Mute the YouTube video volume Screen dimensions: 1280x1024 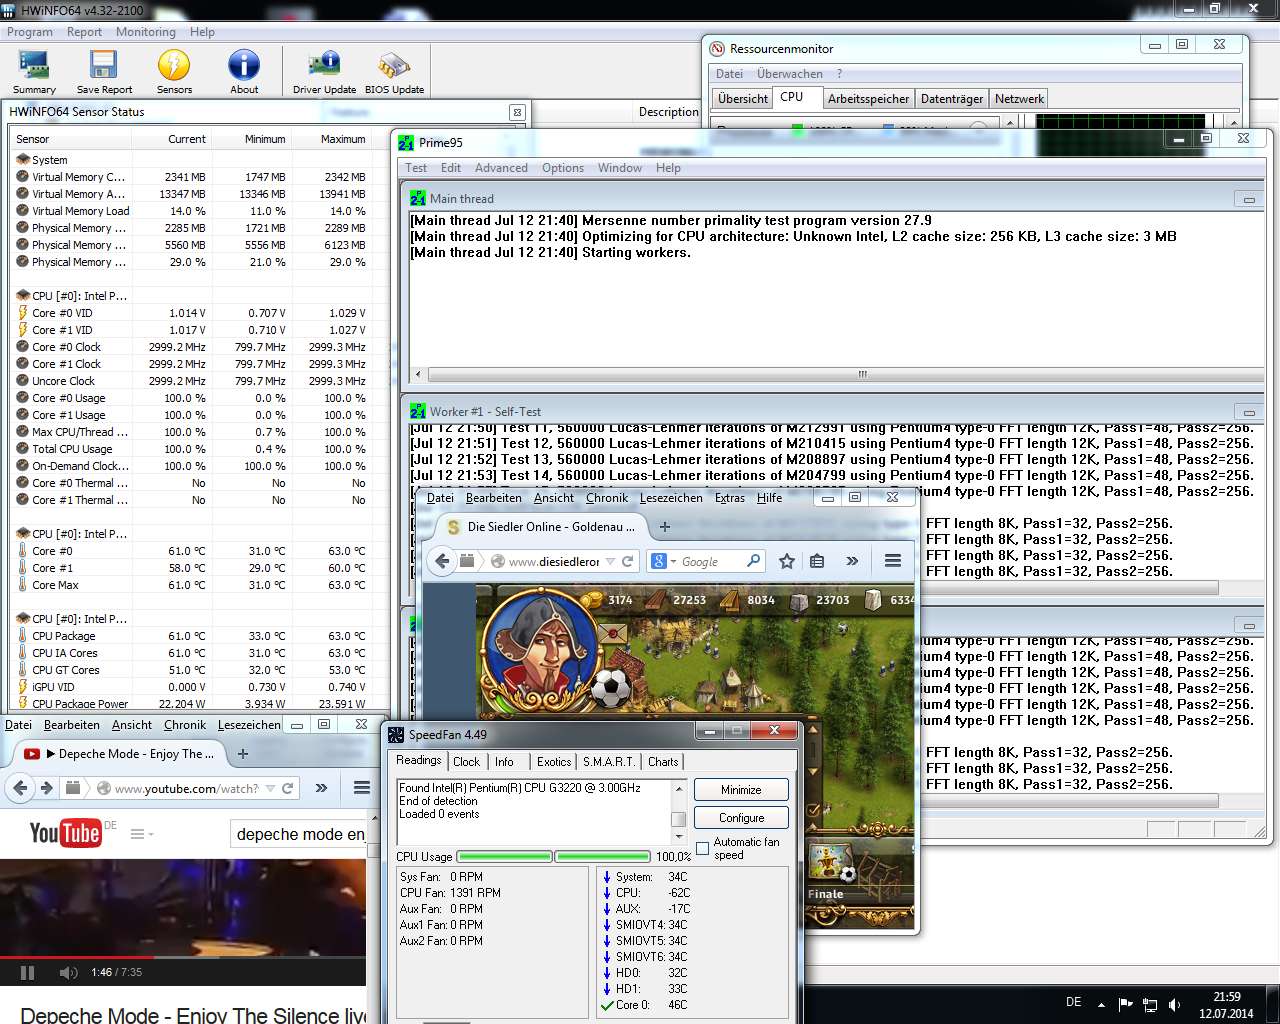(67, 972)
